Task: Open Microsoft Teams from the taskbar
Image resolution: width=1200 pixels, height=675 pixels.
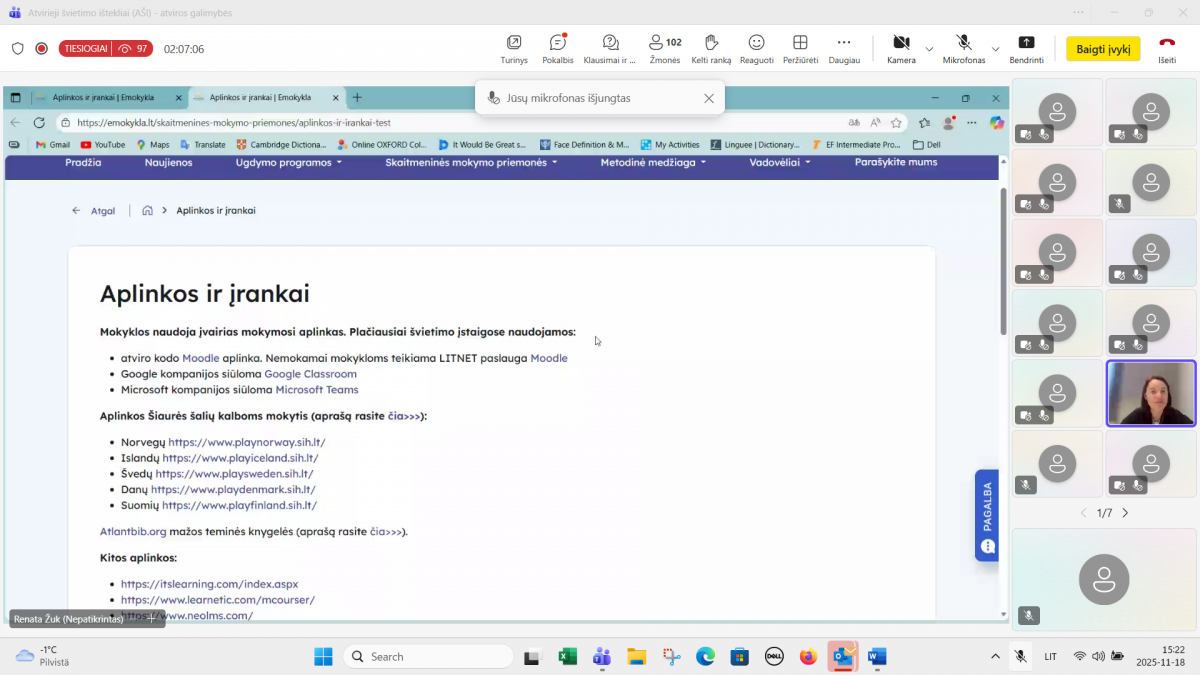Action: pos(602,657)
